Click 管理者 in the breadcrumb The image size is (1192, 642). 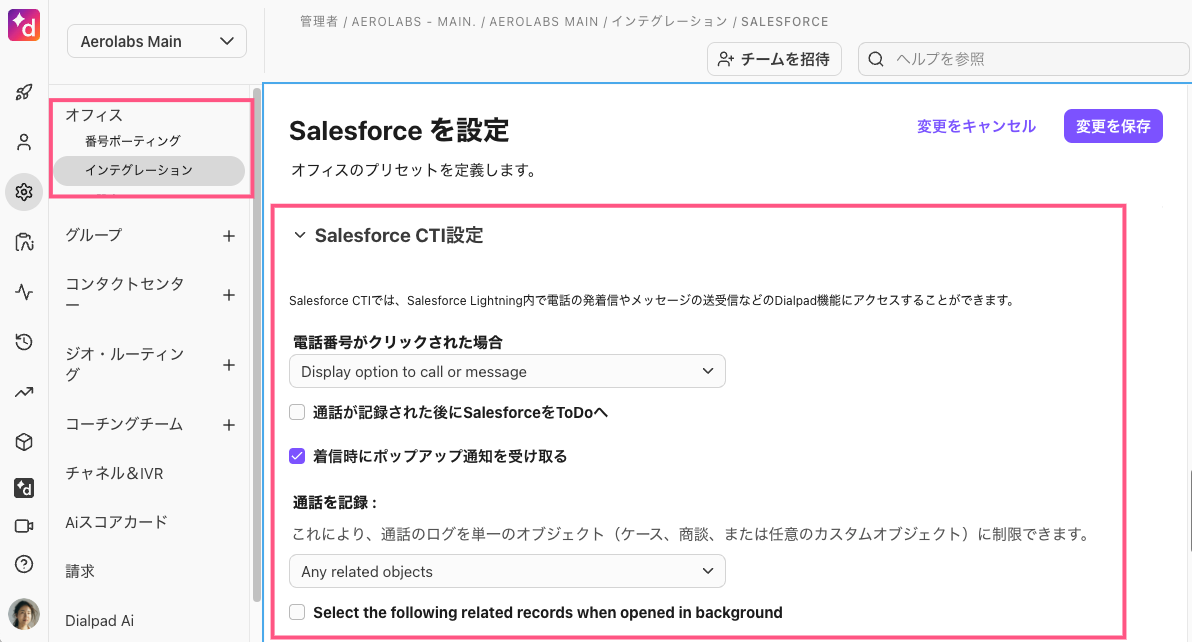(319, 22)
